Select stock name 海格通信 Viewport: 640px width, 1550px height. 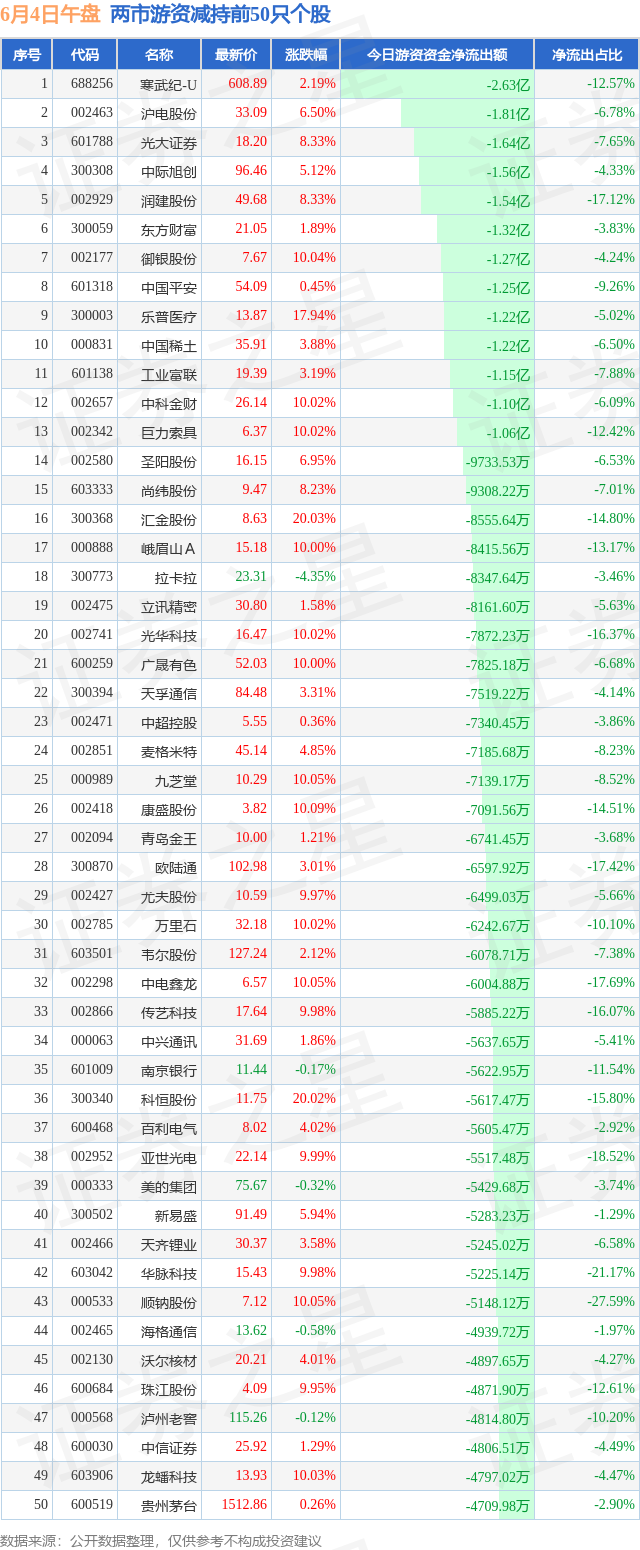169,1331
